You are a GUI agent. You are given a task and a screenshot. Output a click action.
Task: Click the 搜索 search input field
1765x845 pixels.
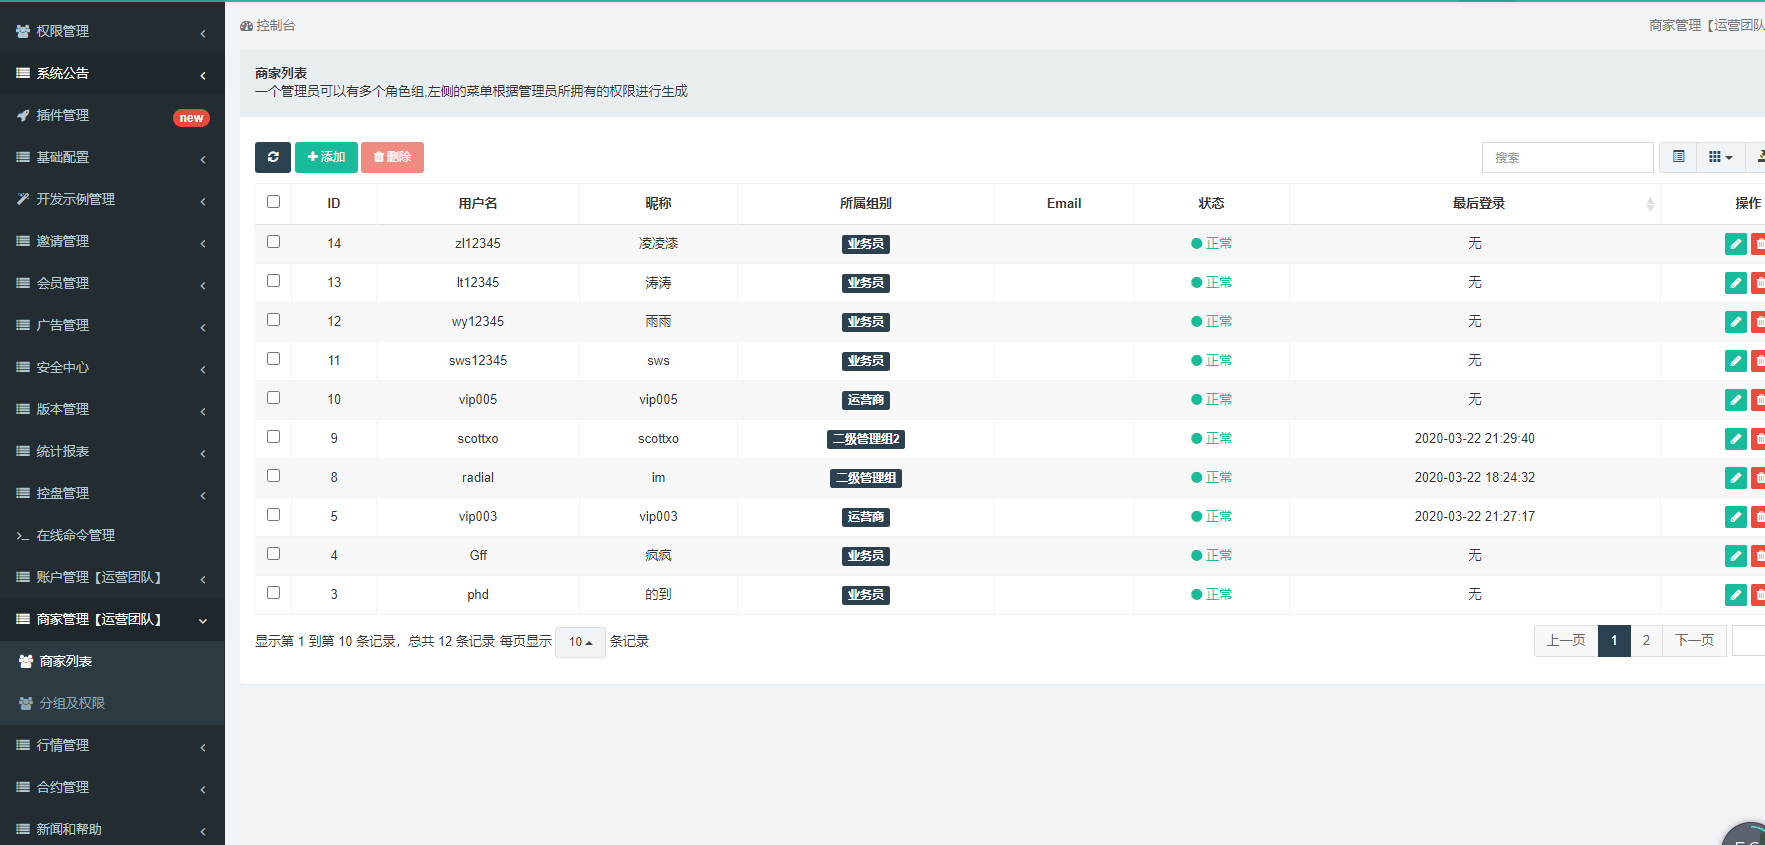pos(1566,158)
